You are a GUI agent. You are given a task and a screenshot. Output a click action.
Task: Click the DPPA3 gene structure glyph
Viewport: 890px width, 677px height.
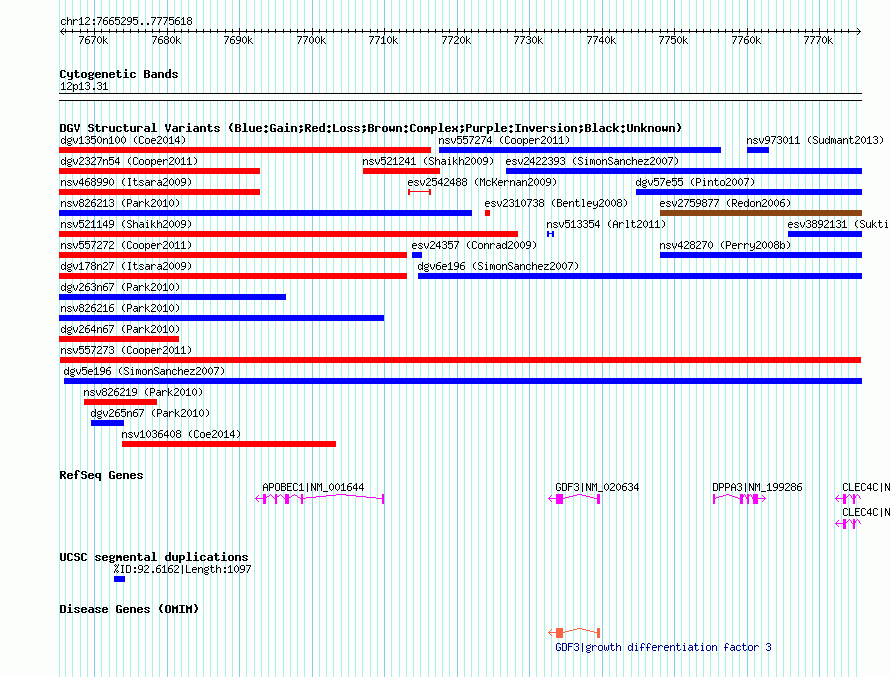click(x=740, y=499)
